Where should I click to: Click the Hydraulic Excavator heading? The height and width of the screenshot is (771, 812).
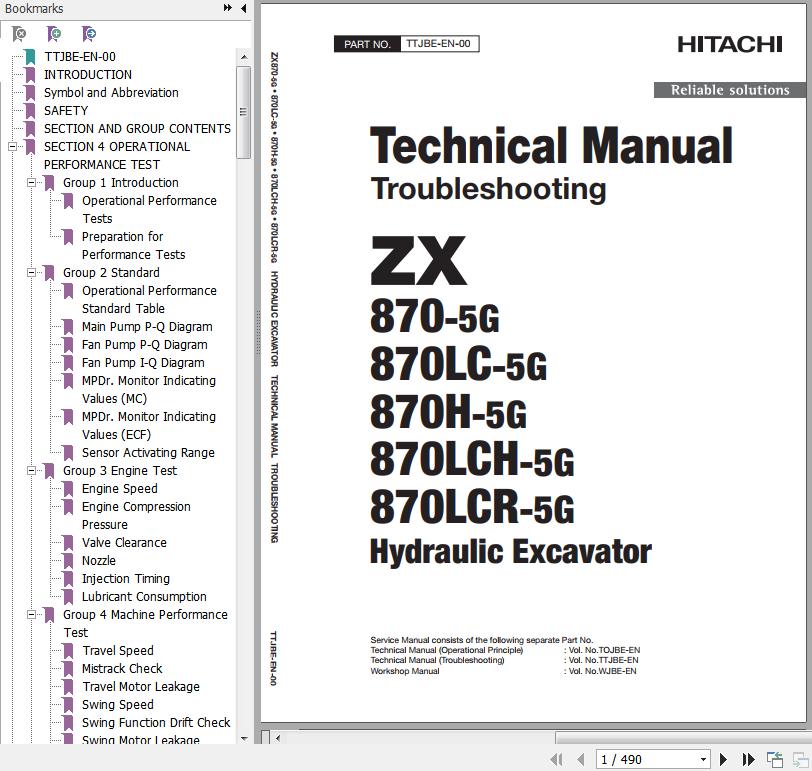pyautogui.click(x=511, y=552)
